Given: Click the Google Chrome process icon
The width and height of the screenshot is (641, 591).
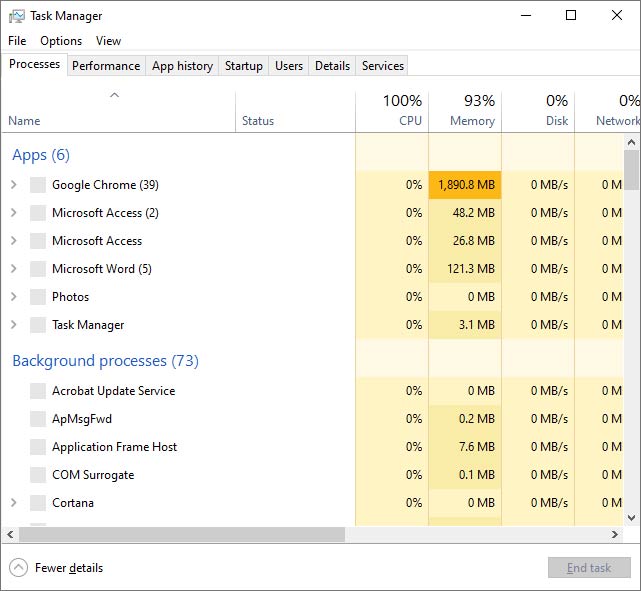Looking at the screenshot, I should (x=38, y=185).
